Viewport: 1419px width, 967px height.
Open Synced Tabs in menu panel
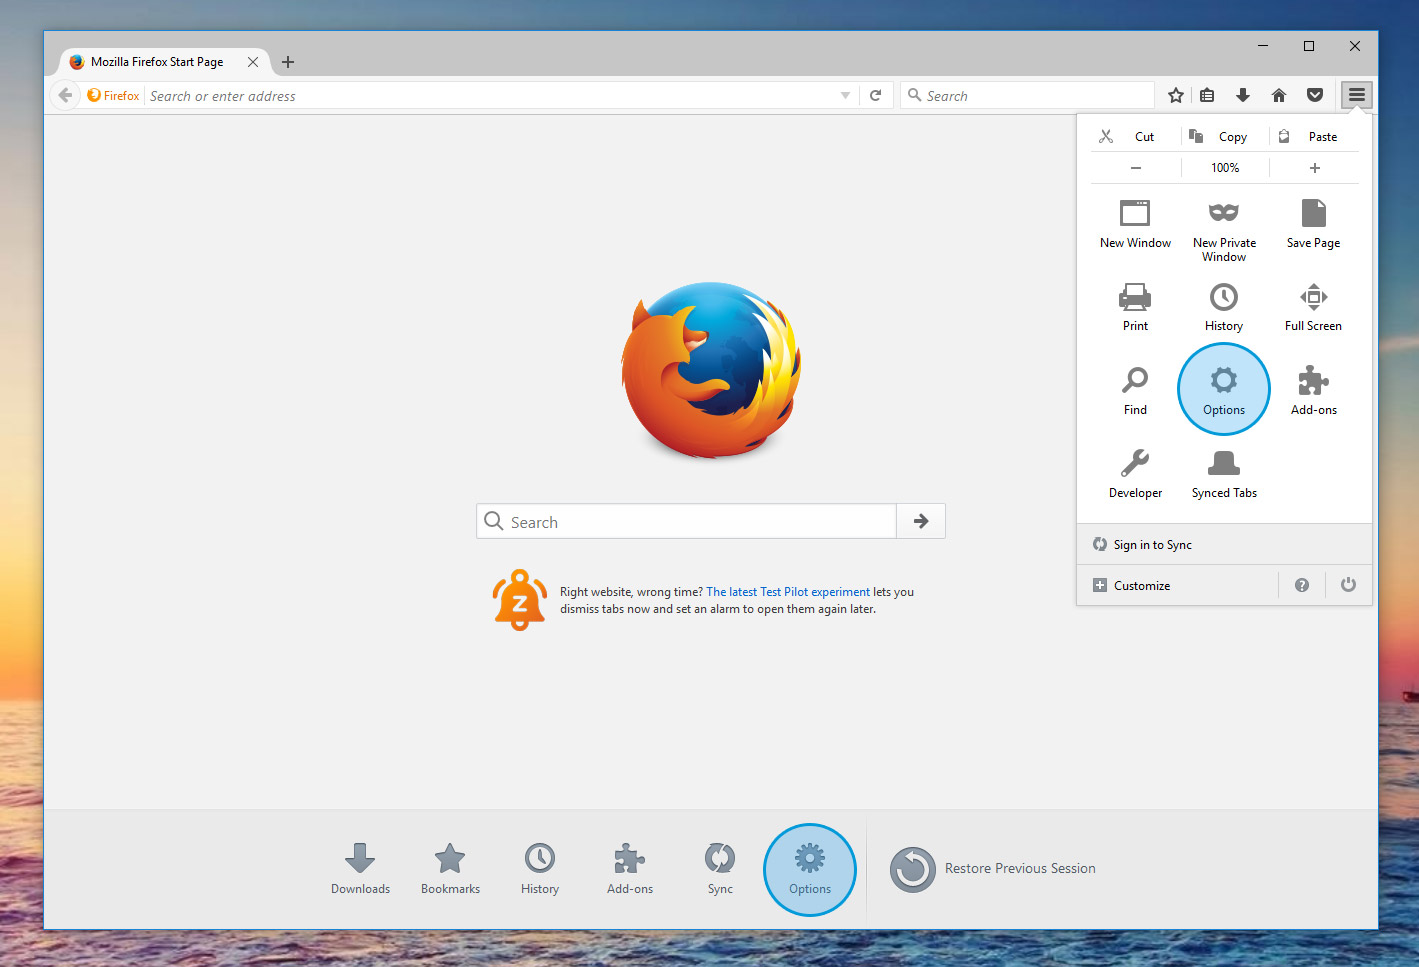(x=1224, y=473)
